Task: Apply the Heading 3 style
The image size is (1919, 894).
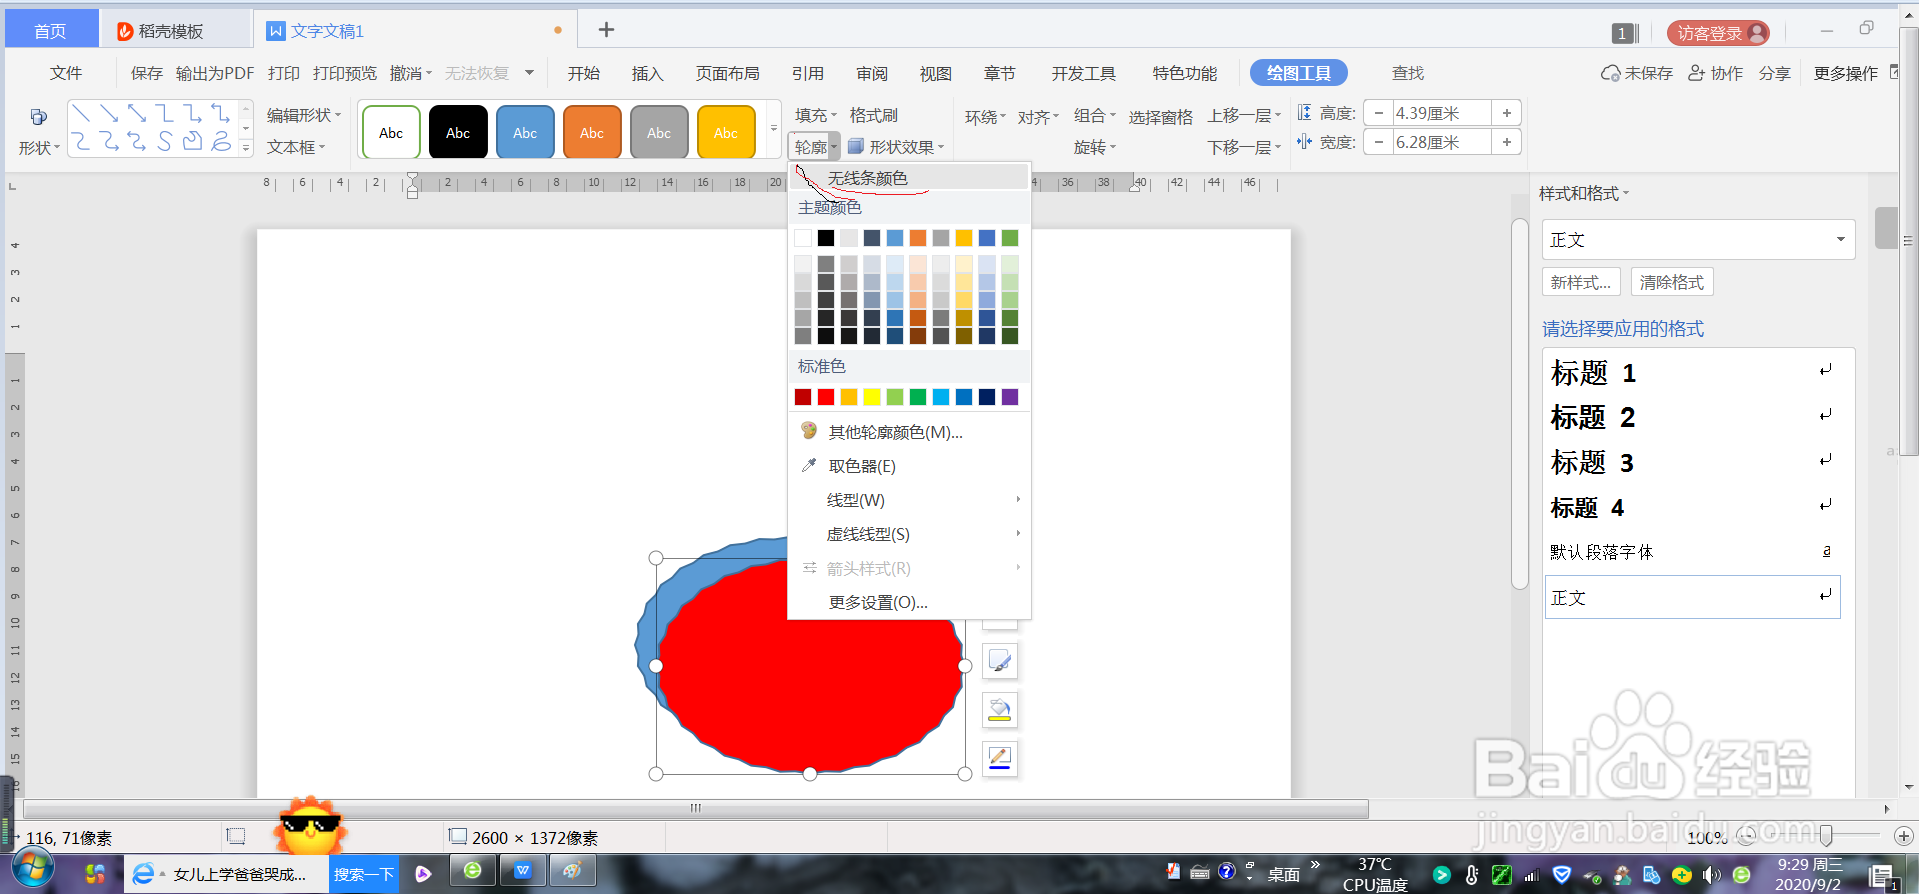Action: (x=1692, y=462)
